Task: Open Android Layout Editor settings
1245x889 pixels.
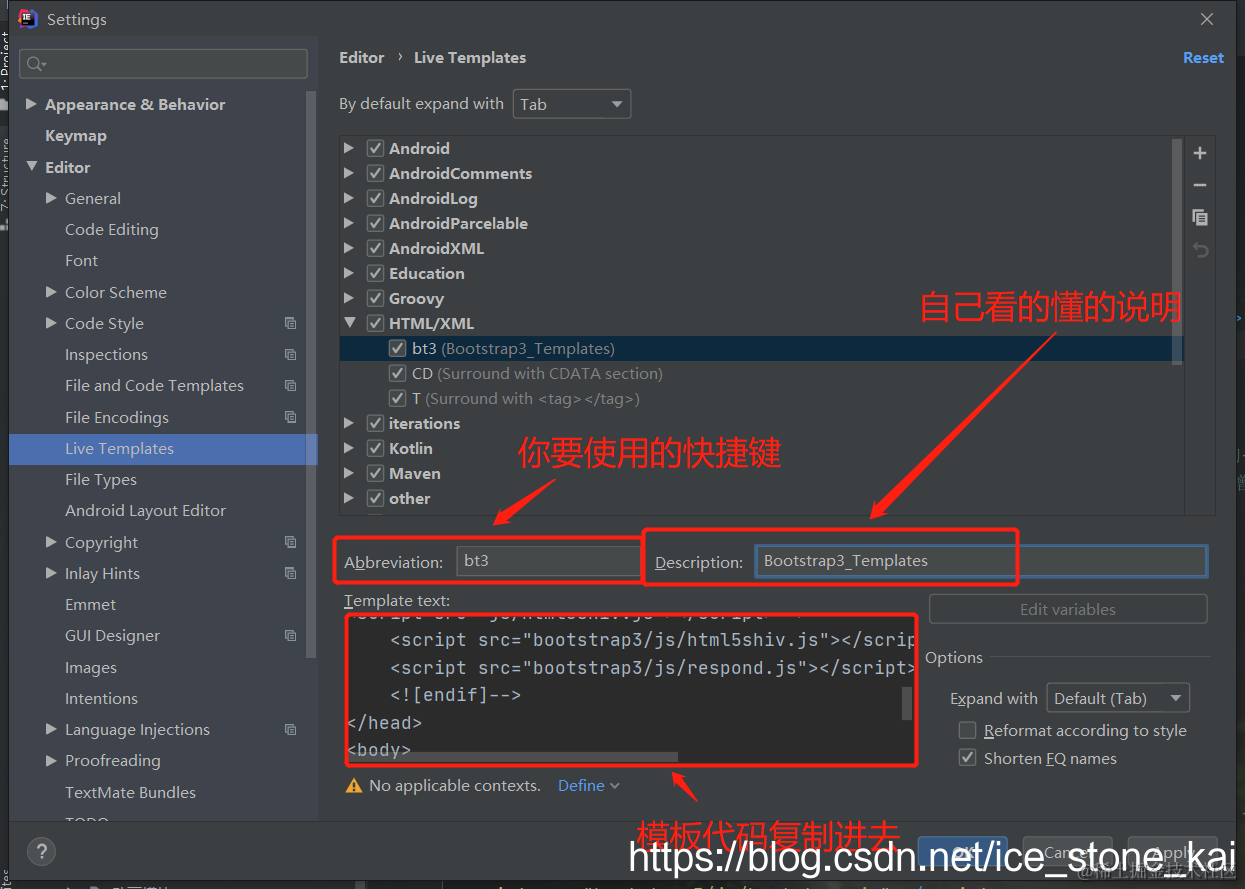Action: (146, 510)
